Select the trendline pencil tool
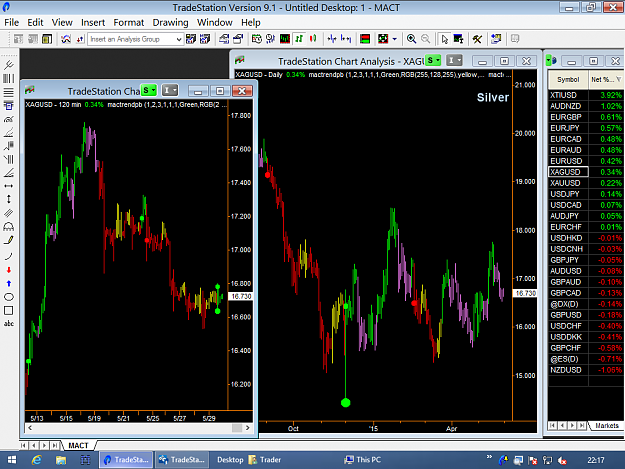The width and height of the screenshot is (625, 469). coord(8,240)
